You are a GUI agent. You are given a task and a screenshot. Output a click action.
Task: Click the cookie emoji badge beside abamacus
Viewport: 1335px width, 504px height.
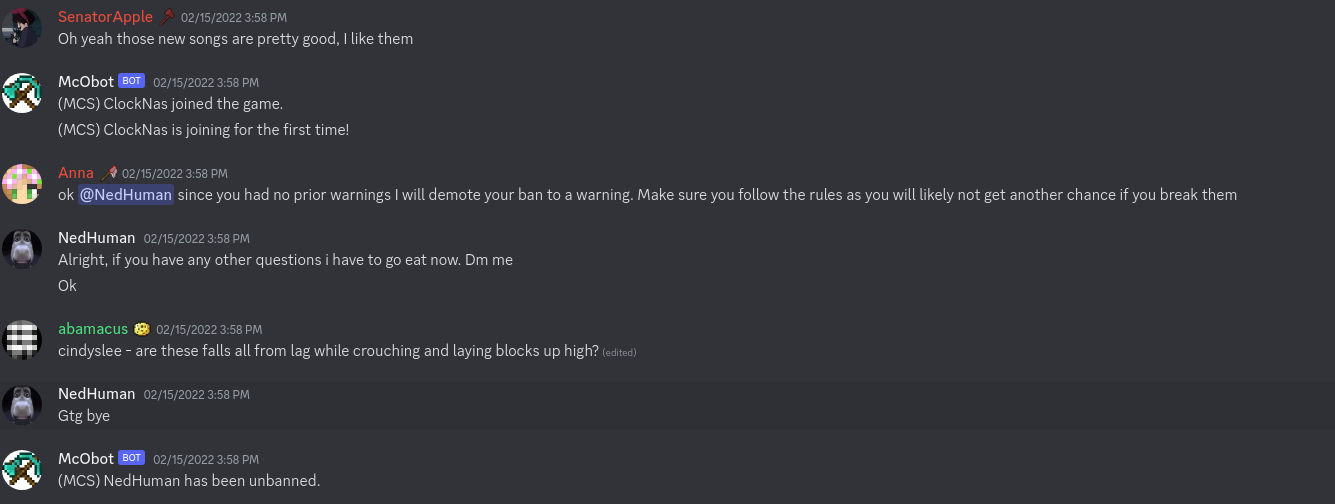[142, 329]
